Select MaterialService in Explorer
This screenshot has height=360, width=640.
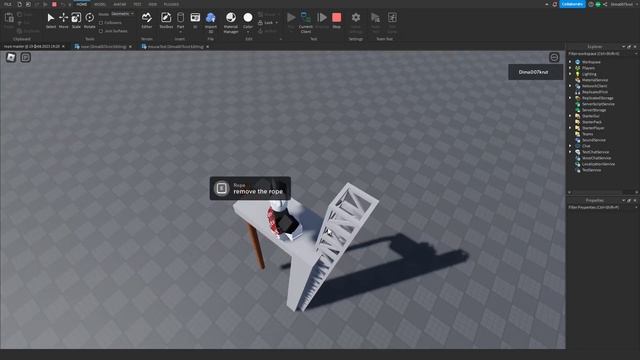coord(595,80)
